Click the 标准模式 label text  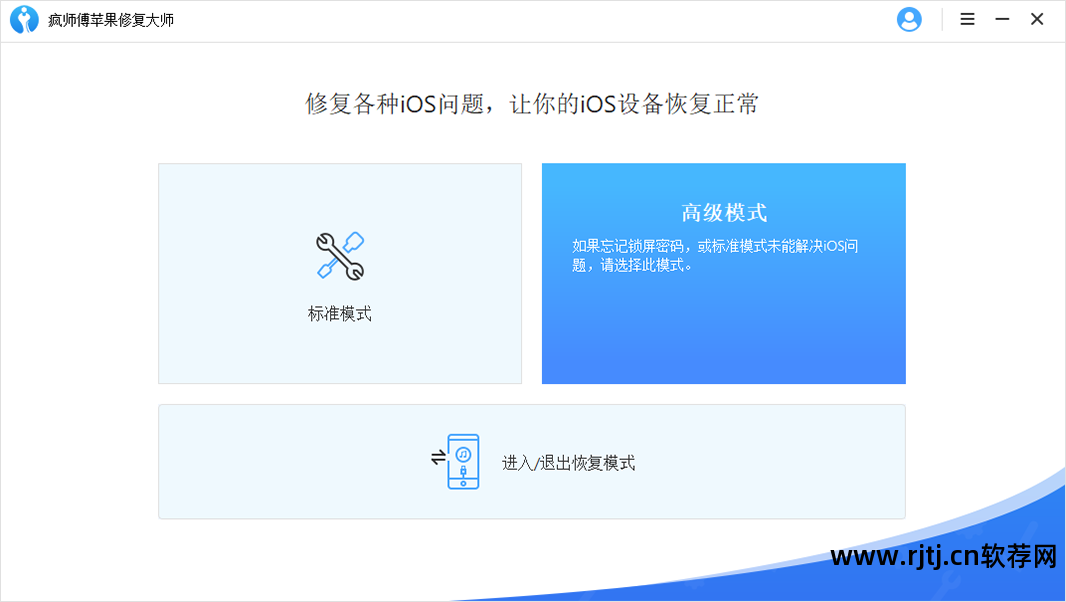[x=339, y=314]
